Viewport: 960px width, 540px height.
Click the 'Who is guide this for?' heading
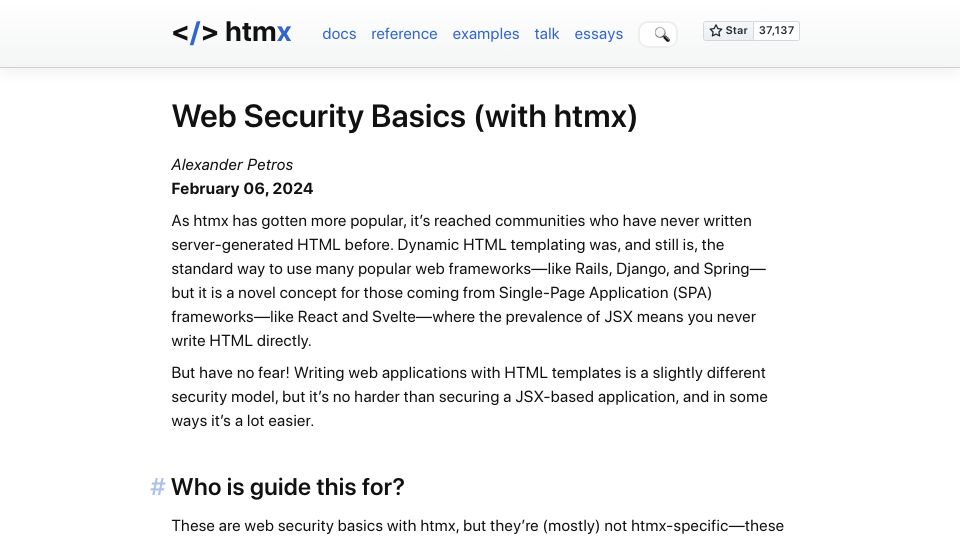(288, 487)
